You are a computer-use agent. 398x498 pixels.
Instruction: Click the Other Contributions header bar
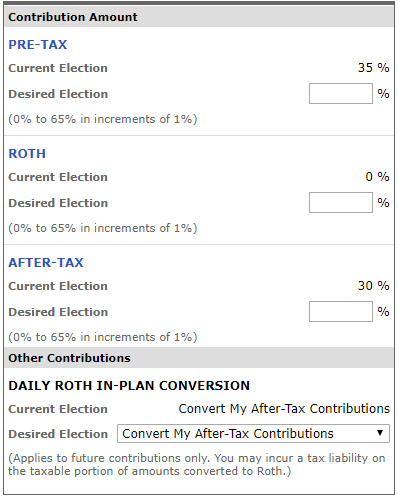[x=199, y=358]
